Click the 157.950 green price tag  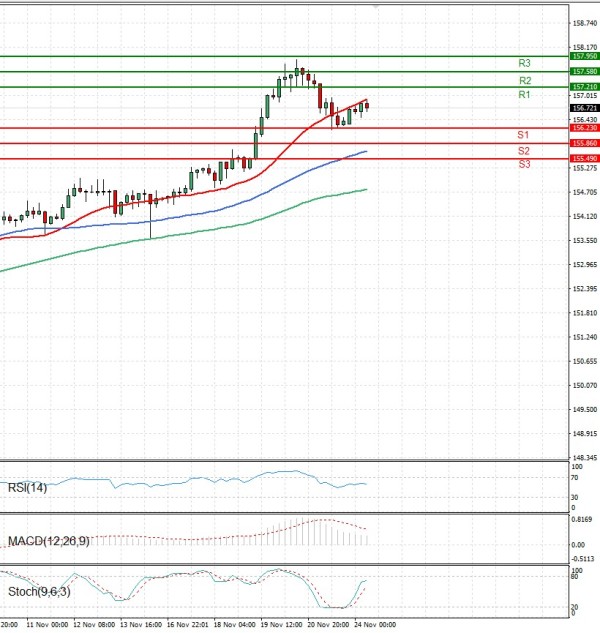[x=584, y=57]
